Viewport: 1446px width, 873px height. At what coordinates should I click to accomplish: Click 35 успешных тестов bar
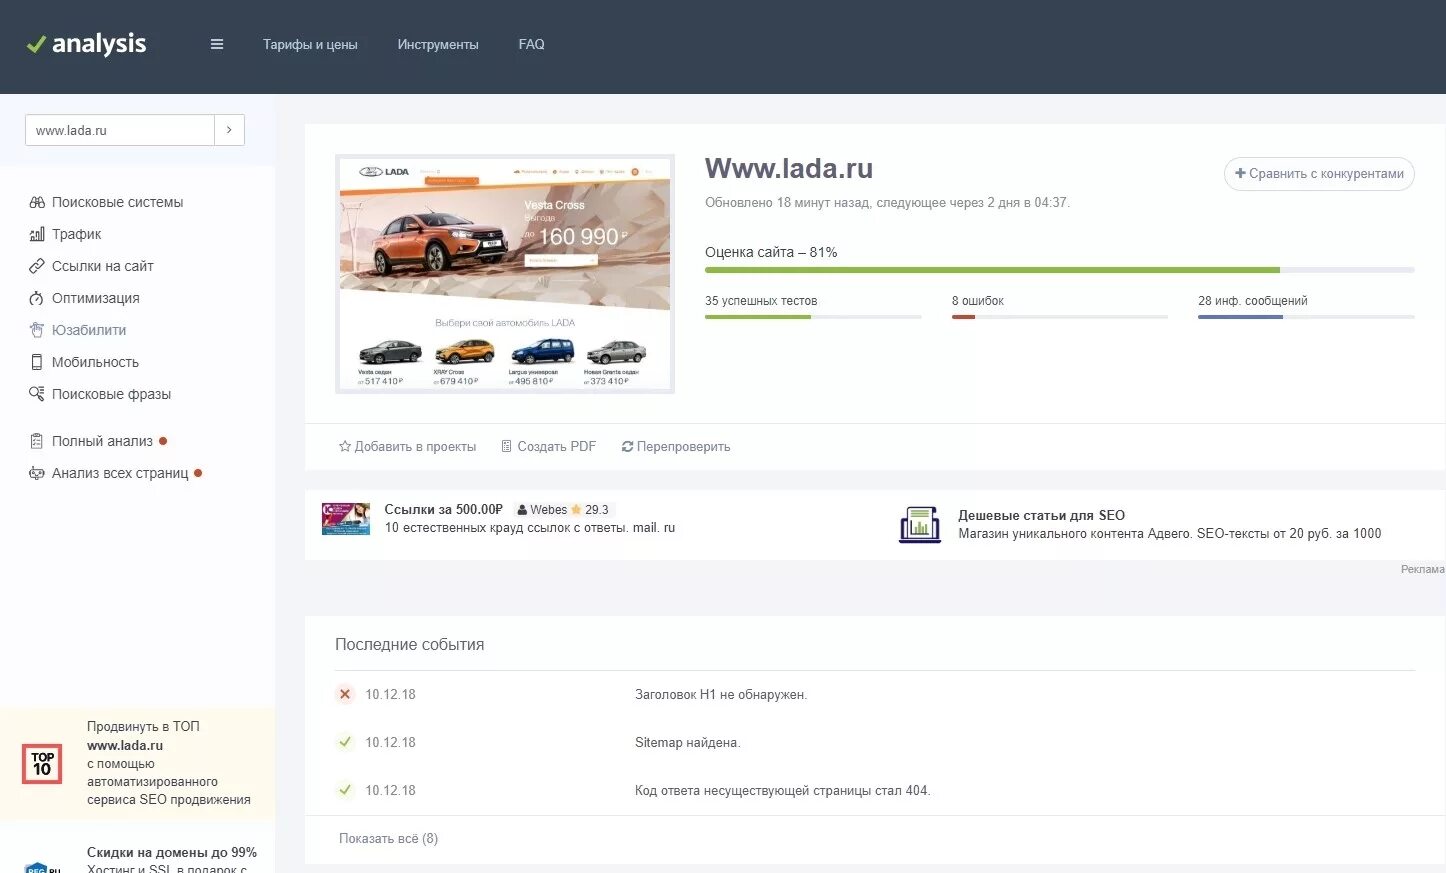tap(813, 317)
